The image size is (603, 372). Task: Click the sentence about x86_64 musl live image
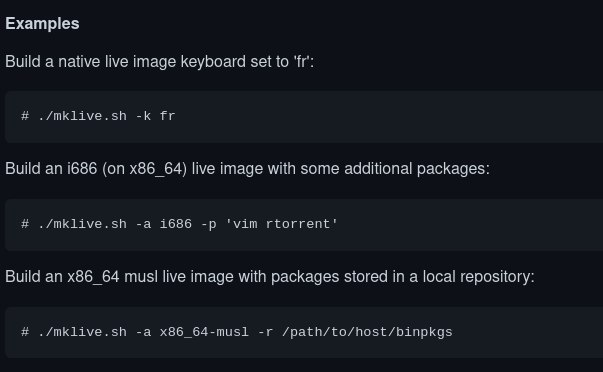tap(270, 277)
